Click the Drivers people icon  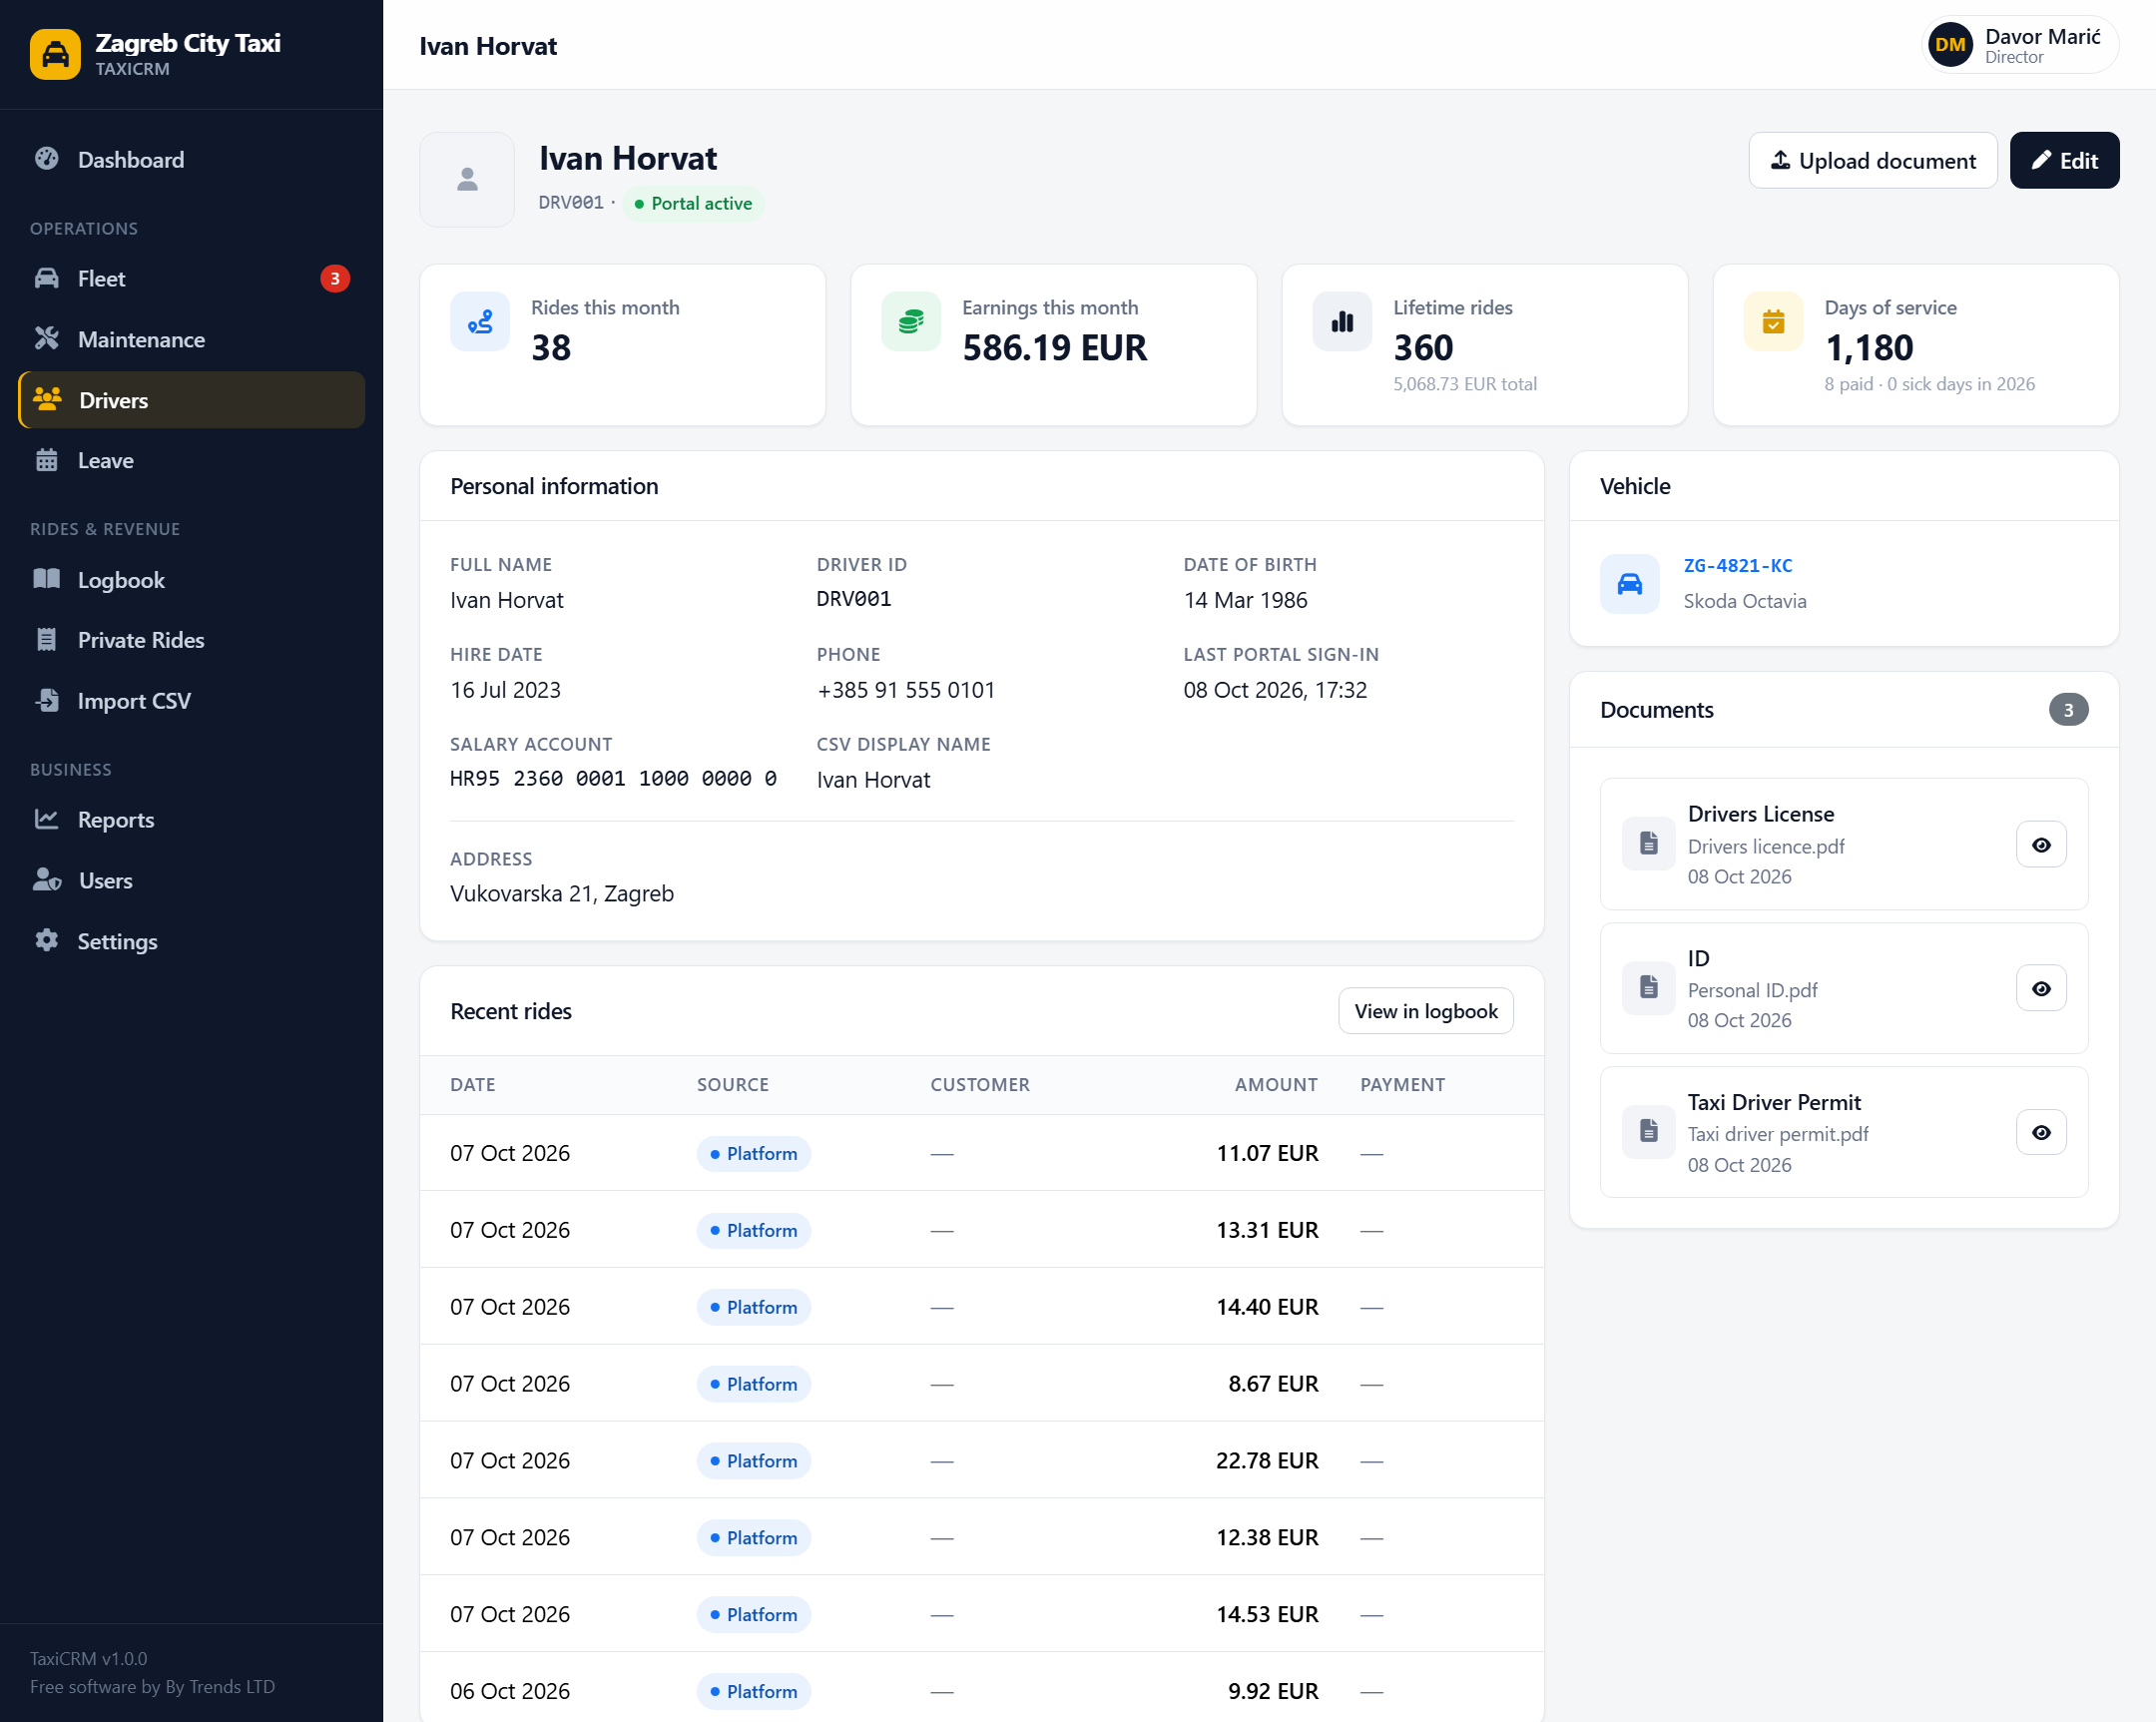click(x=48, y=399)
